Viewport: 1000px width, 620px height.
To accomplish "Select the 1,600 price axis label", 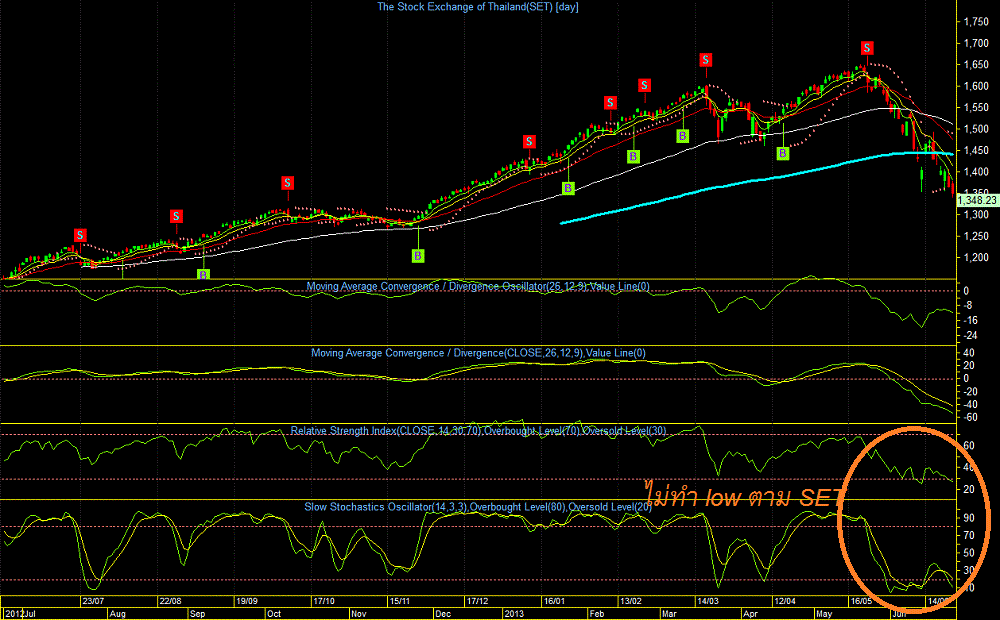I will [976, 86].
